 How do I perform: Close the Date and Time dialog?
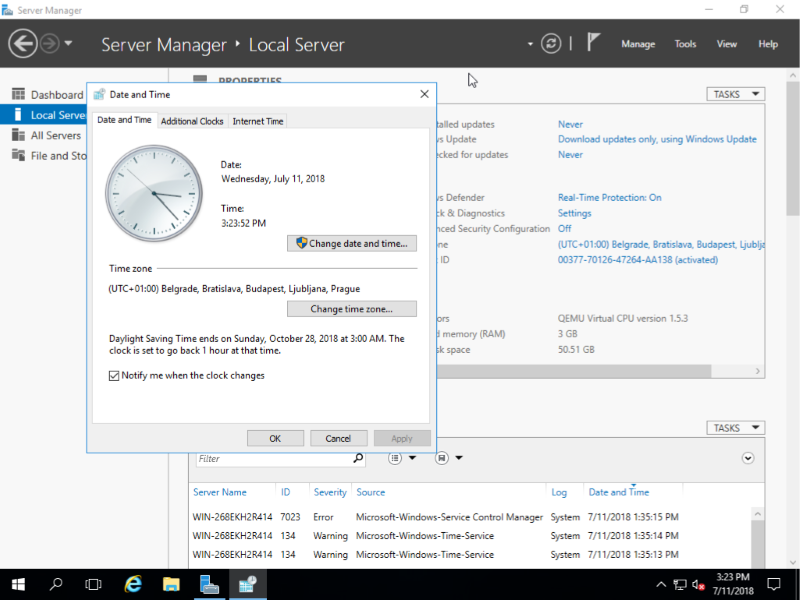click(x=424, y=94)
